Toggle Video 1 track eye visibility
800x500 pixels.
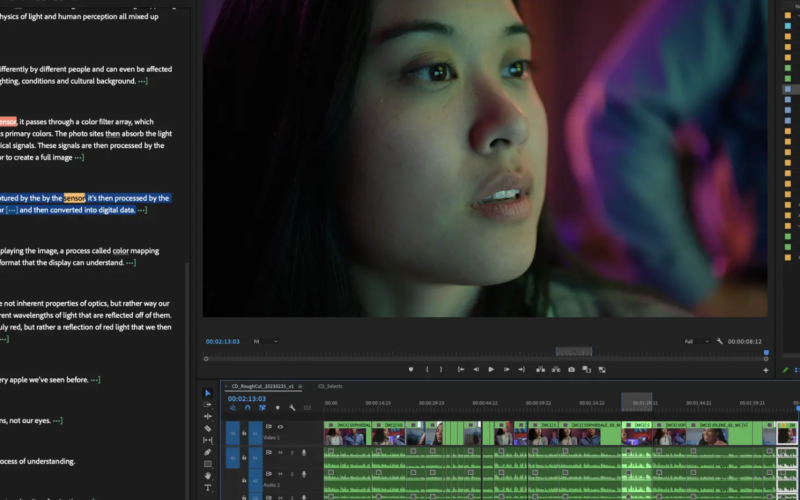coord(280,426)
